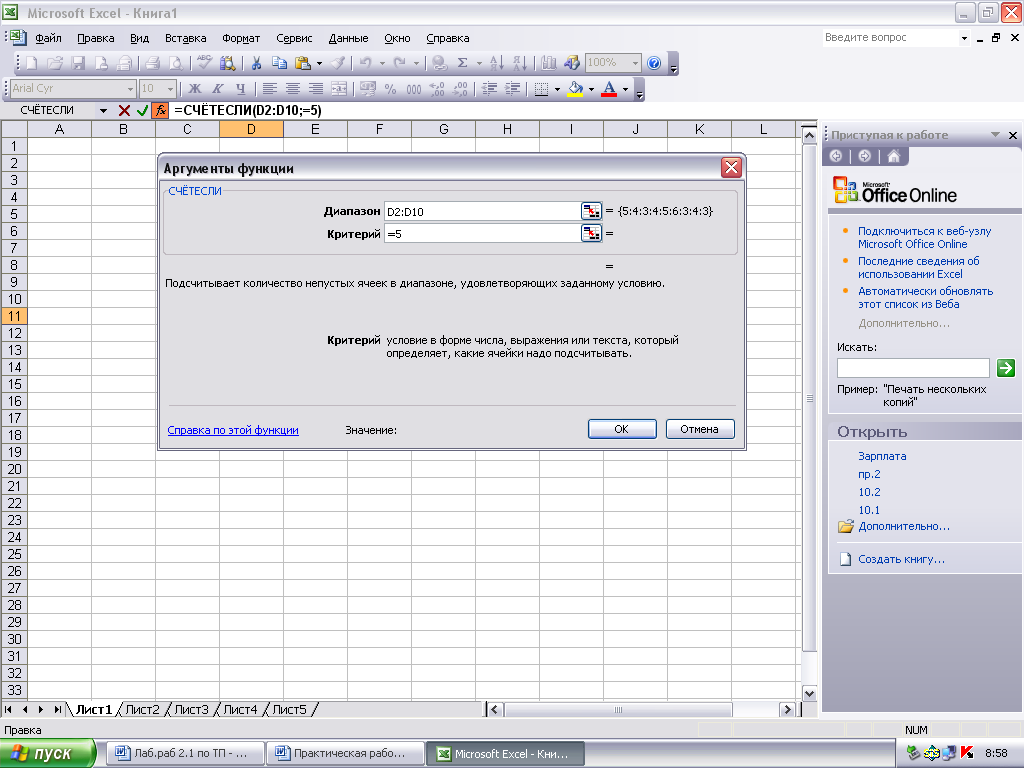Click the New workbook icon in toolbar
The height and width of the screenshot is (768, 1024).
[31, 63]
